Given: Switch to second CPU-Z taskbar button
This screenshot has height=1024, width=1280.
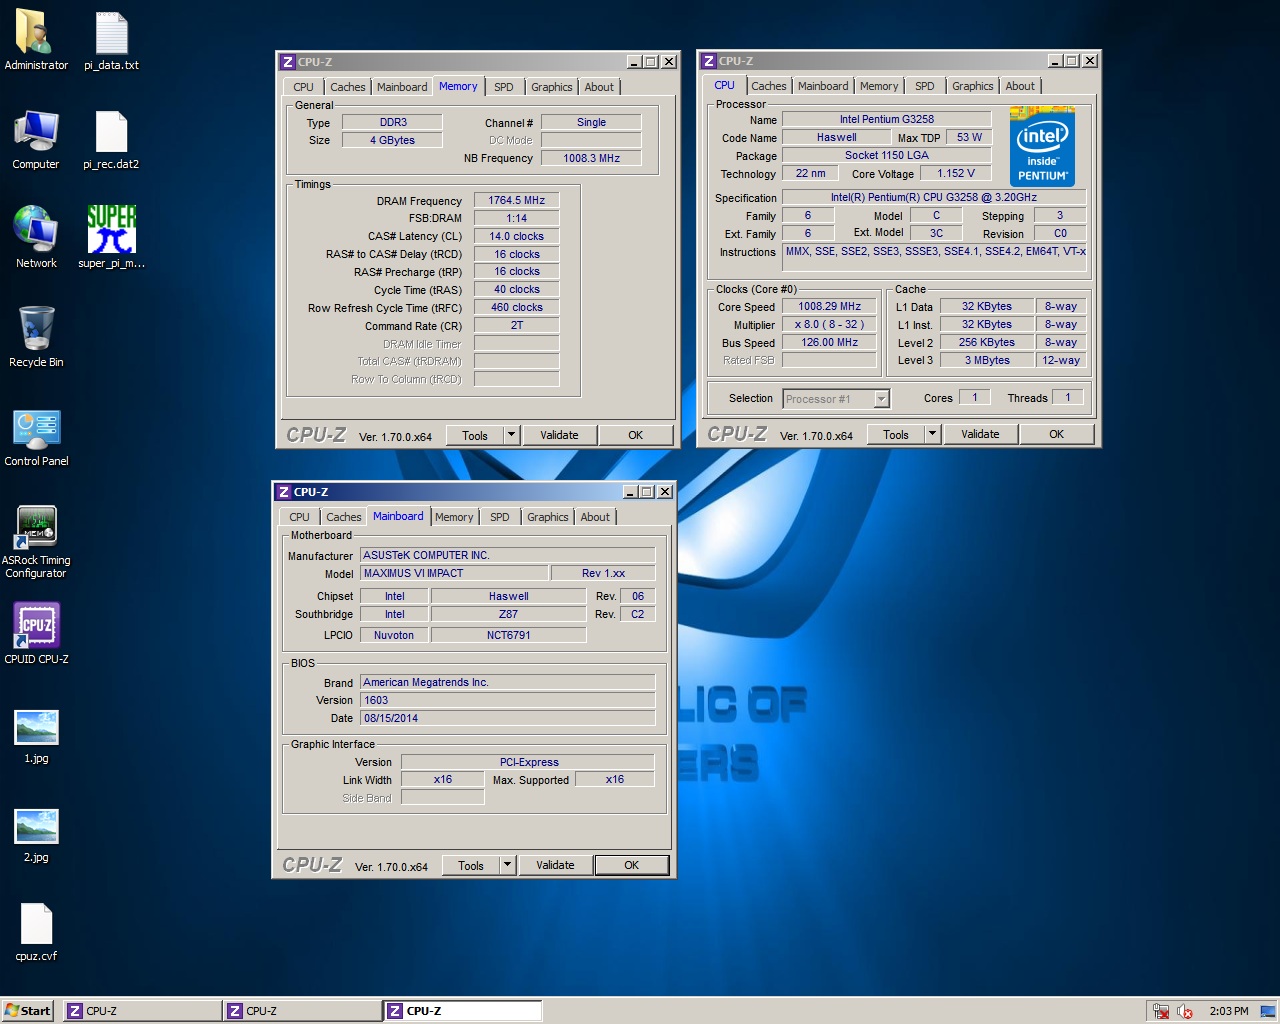Looking at the screenshot, I should coord(302,1011).
